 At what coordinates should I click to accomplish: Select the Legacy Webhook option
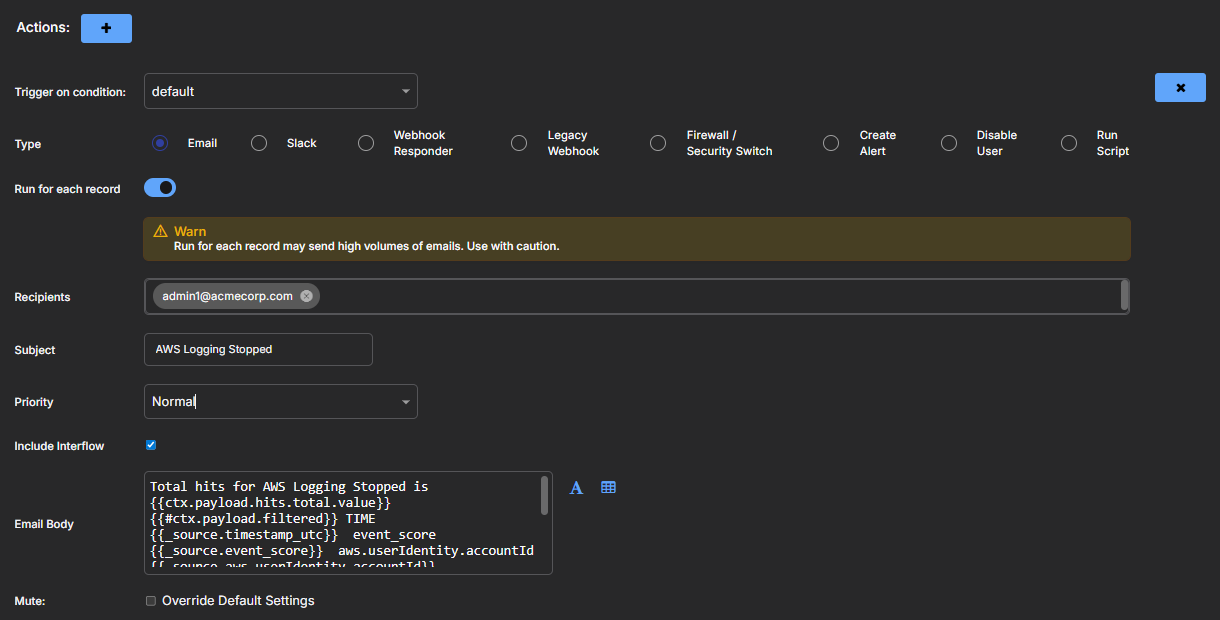click(x=519, y=143)
